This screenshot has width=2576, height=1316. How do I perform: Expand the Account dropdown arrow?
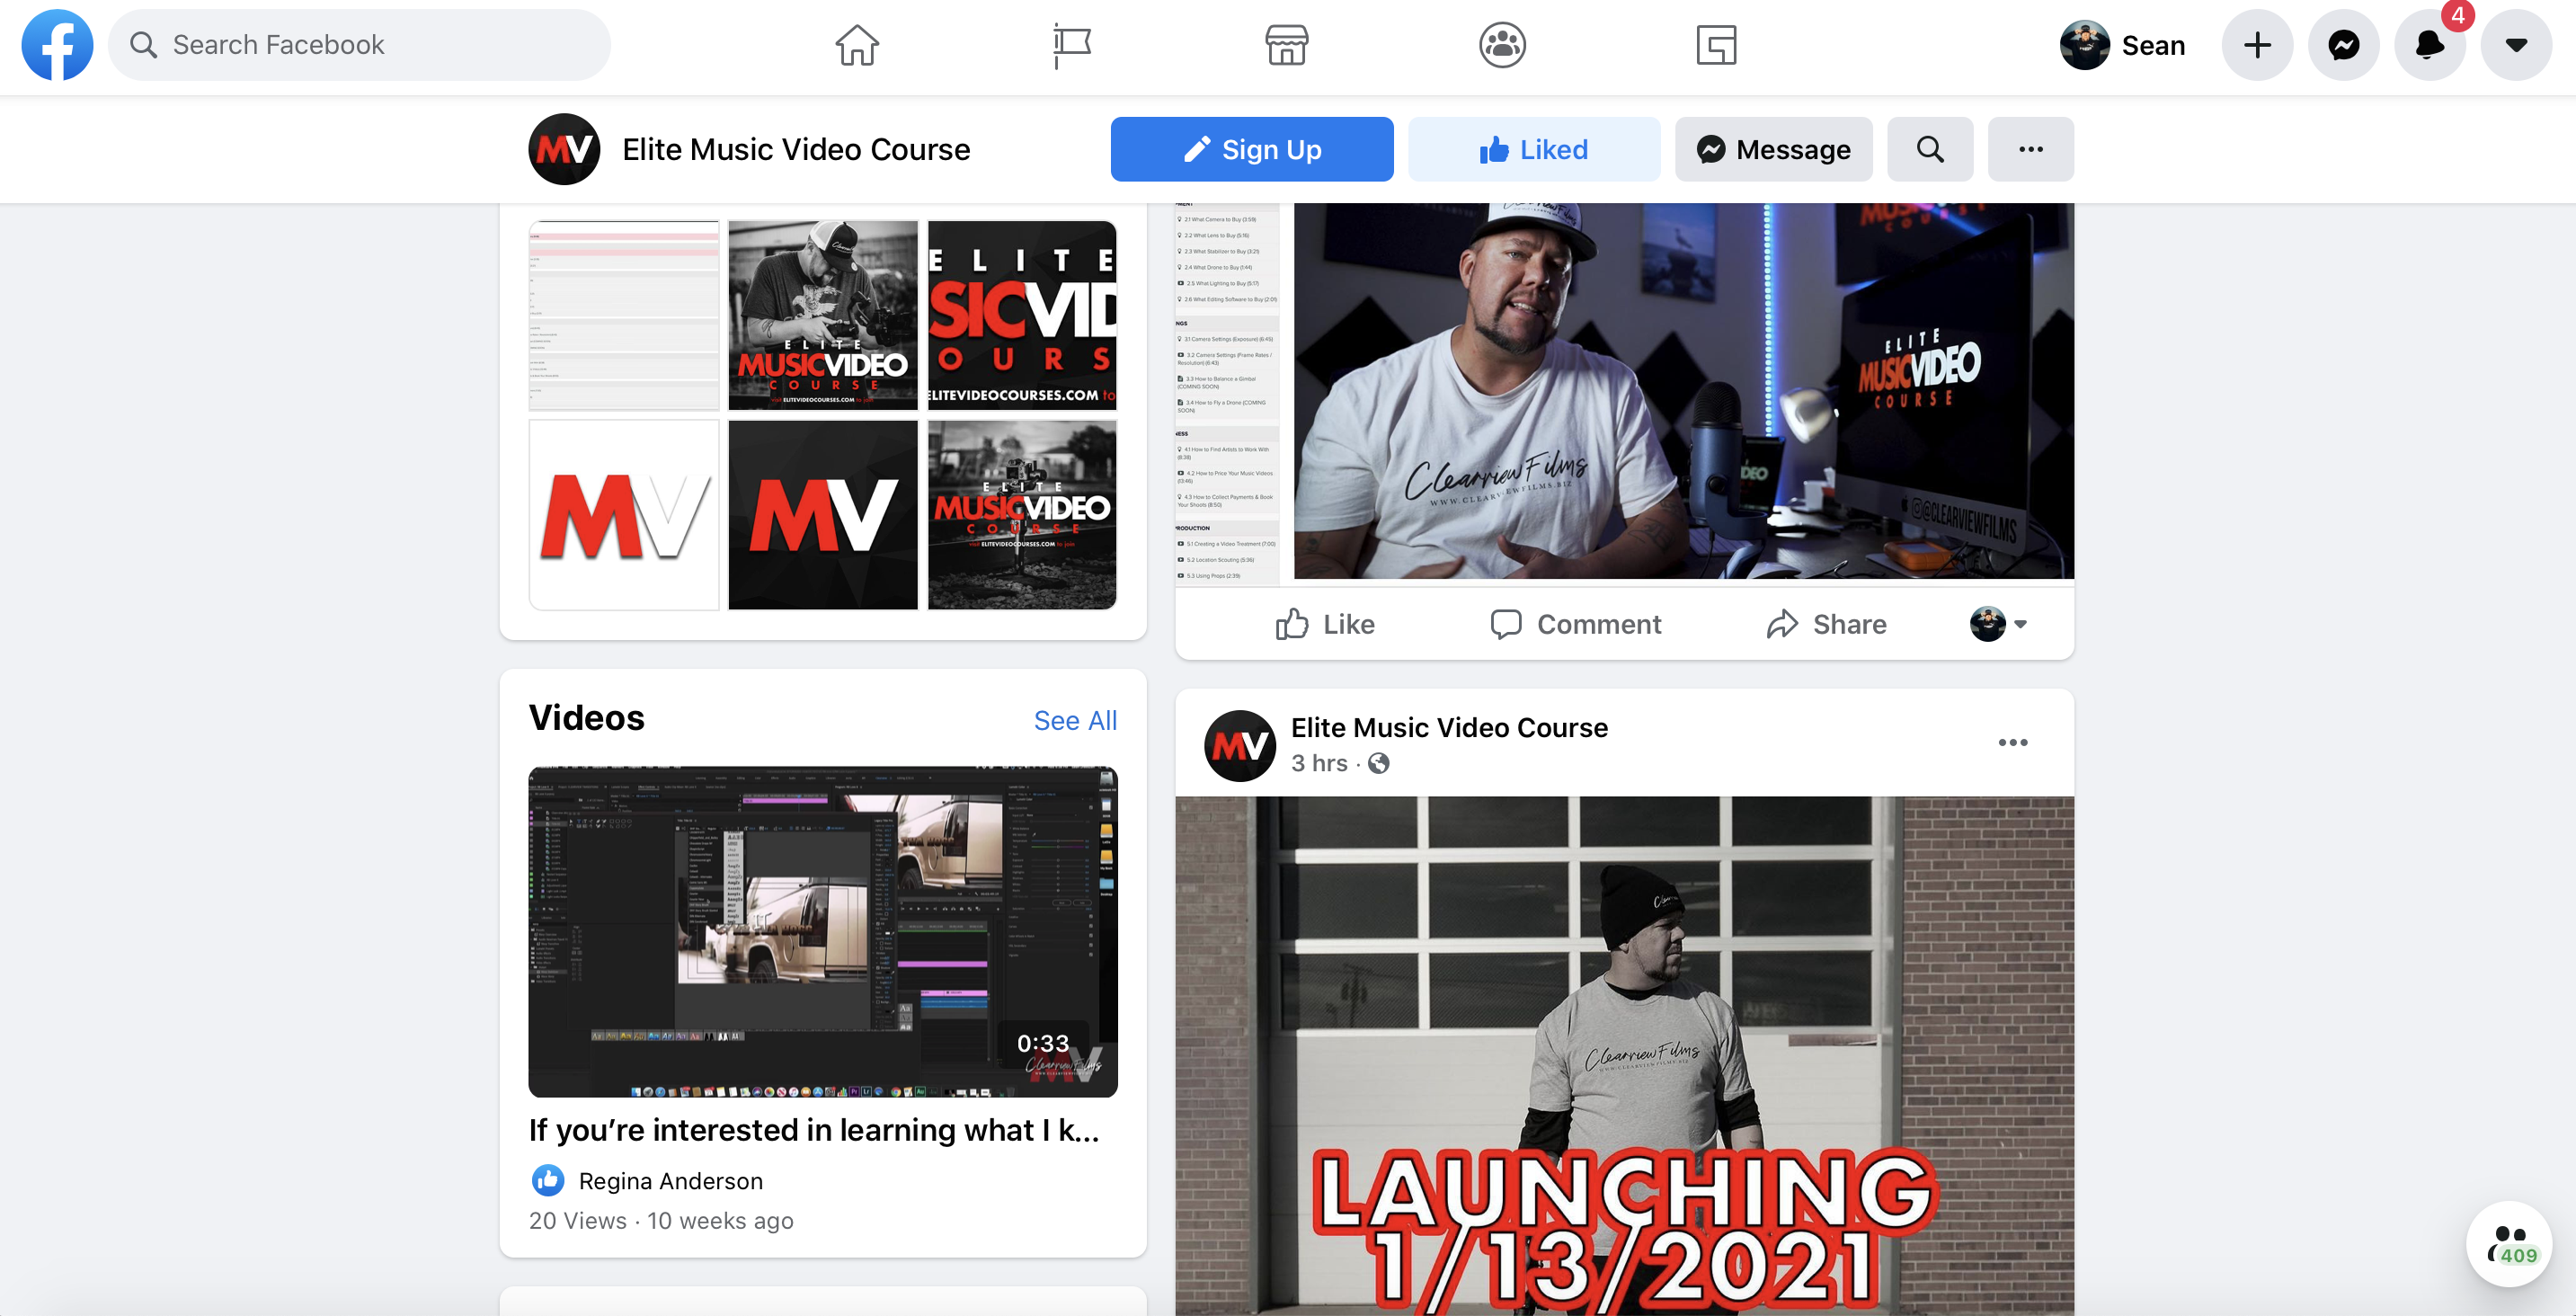coord(2516,45)
